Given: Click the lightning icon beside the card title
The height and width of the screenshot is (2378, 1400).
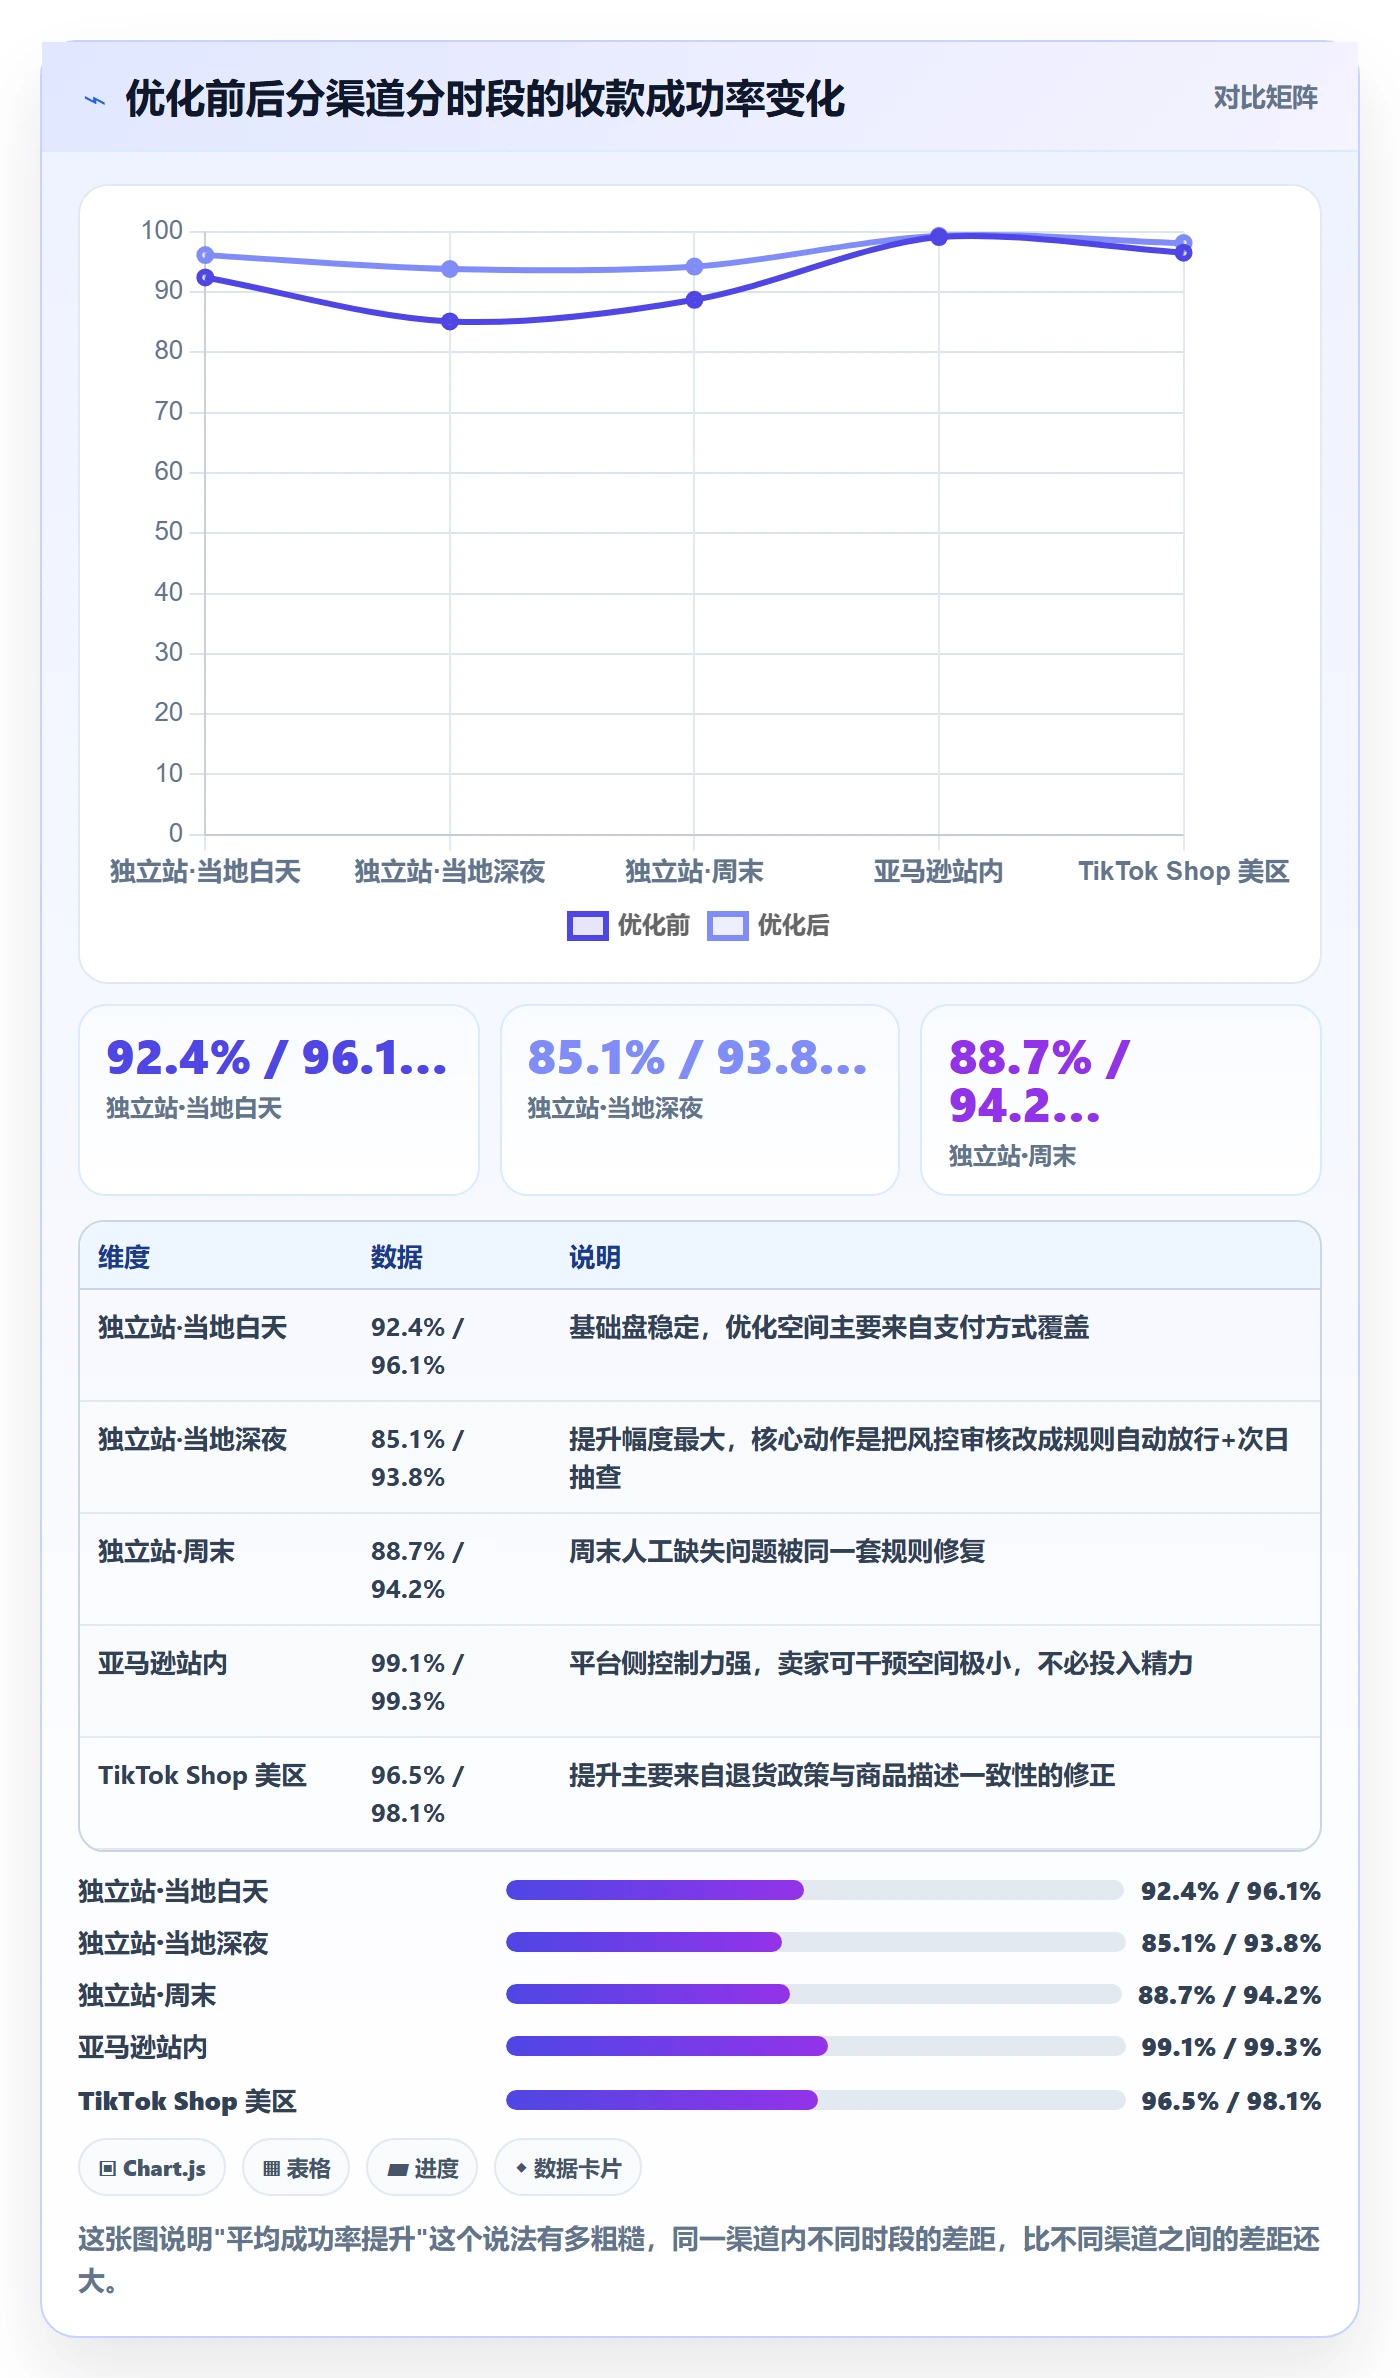Looking at the screenshot, I should 95,100.
